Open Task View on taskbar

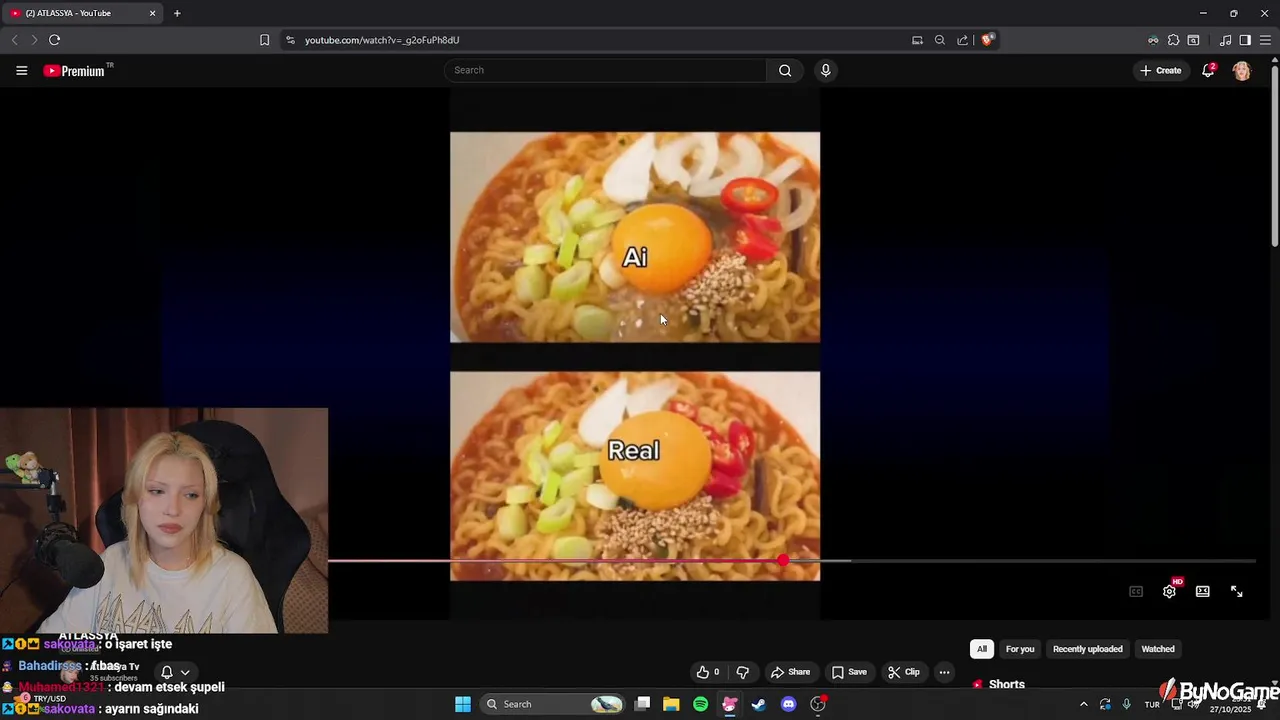click(x=643, y=704)
